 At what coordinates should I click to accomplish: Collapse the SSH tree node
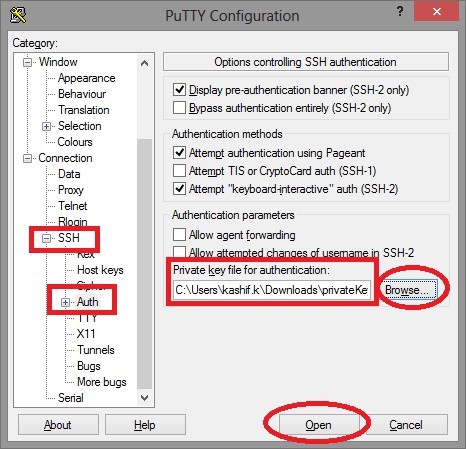[46, 238]
